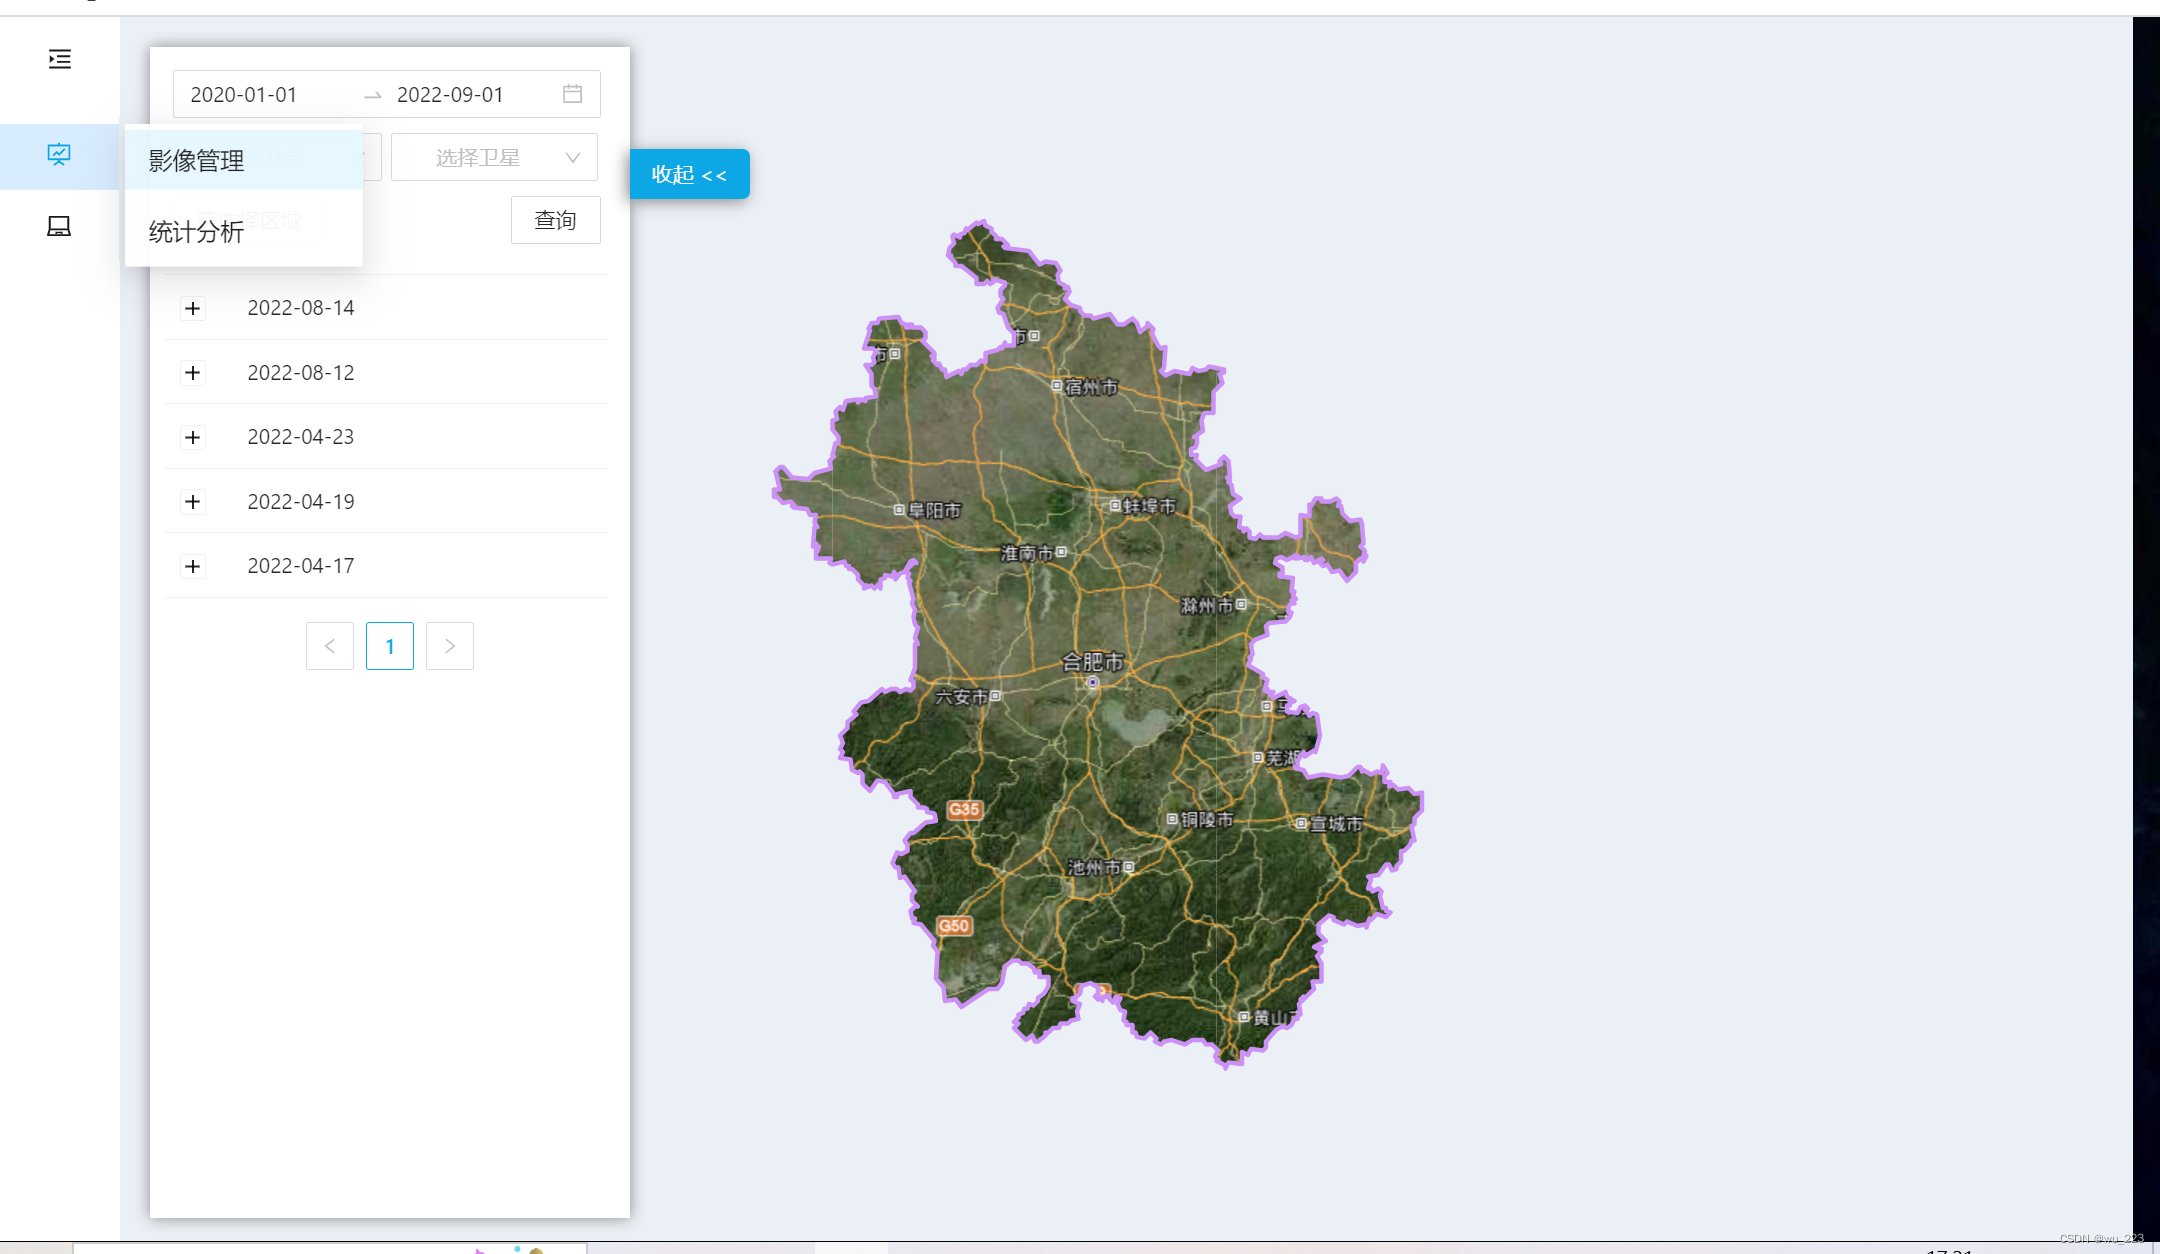Screen dimensions: 2160x1254
Task: Expand the 2022-08-12 image entry
Action: [x=192, y=373]
